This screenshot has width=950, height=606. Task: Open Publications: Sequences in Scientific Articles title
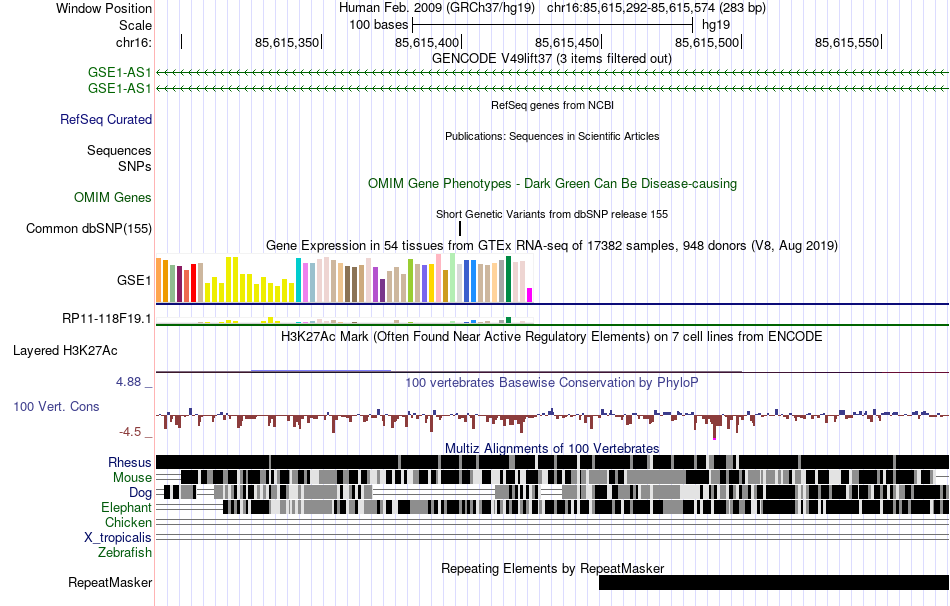pos(552,136)
